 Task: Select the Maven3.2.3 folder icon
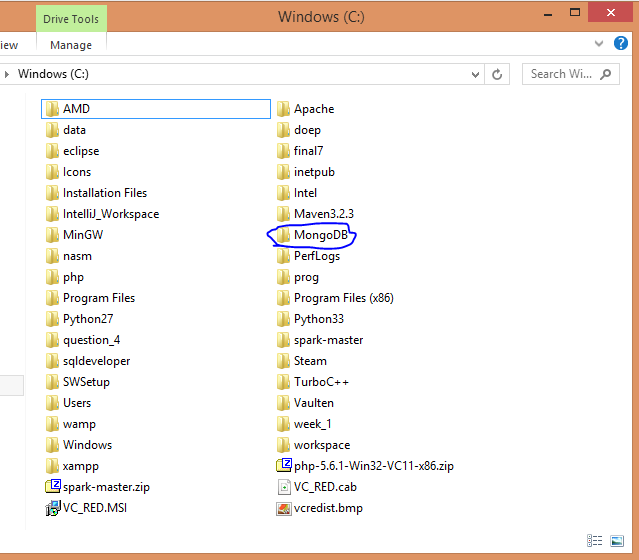(283, 214)
